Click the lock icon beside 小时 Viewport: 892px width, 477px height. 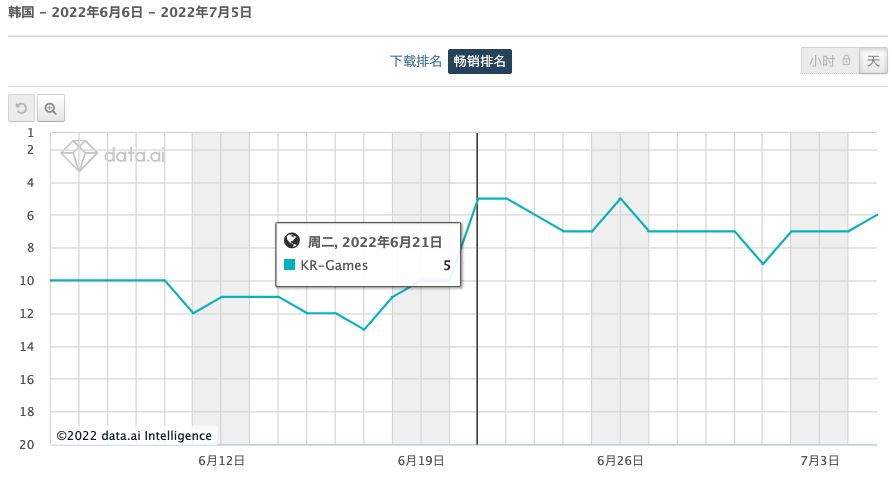[846, 61]
